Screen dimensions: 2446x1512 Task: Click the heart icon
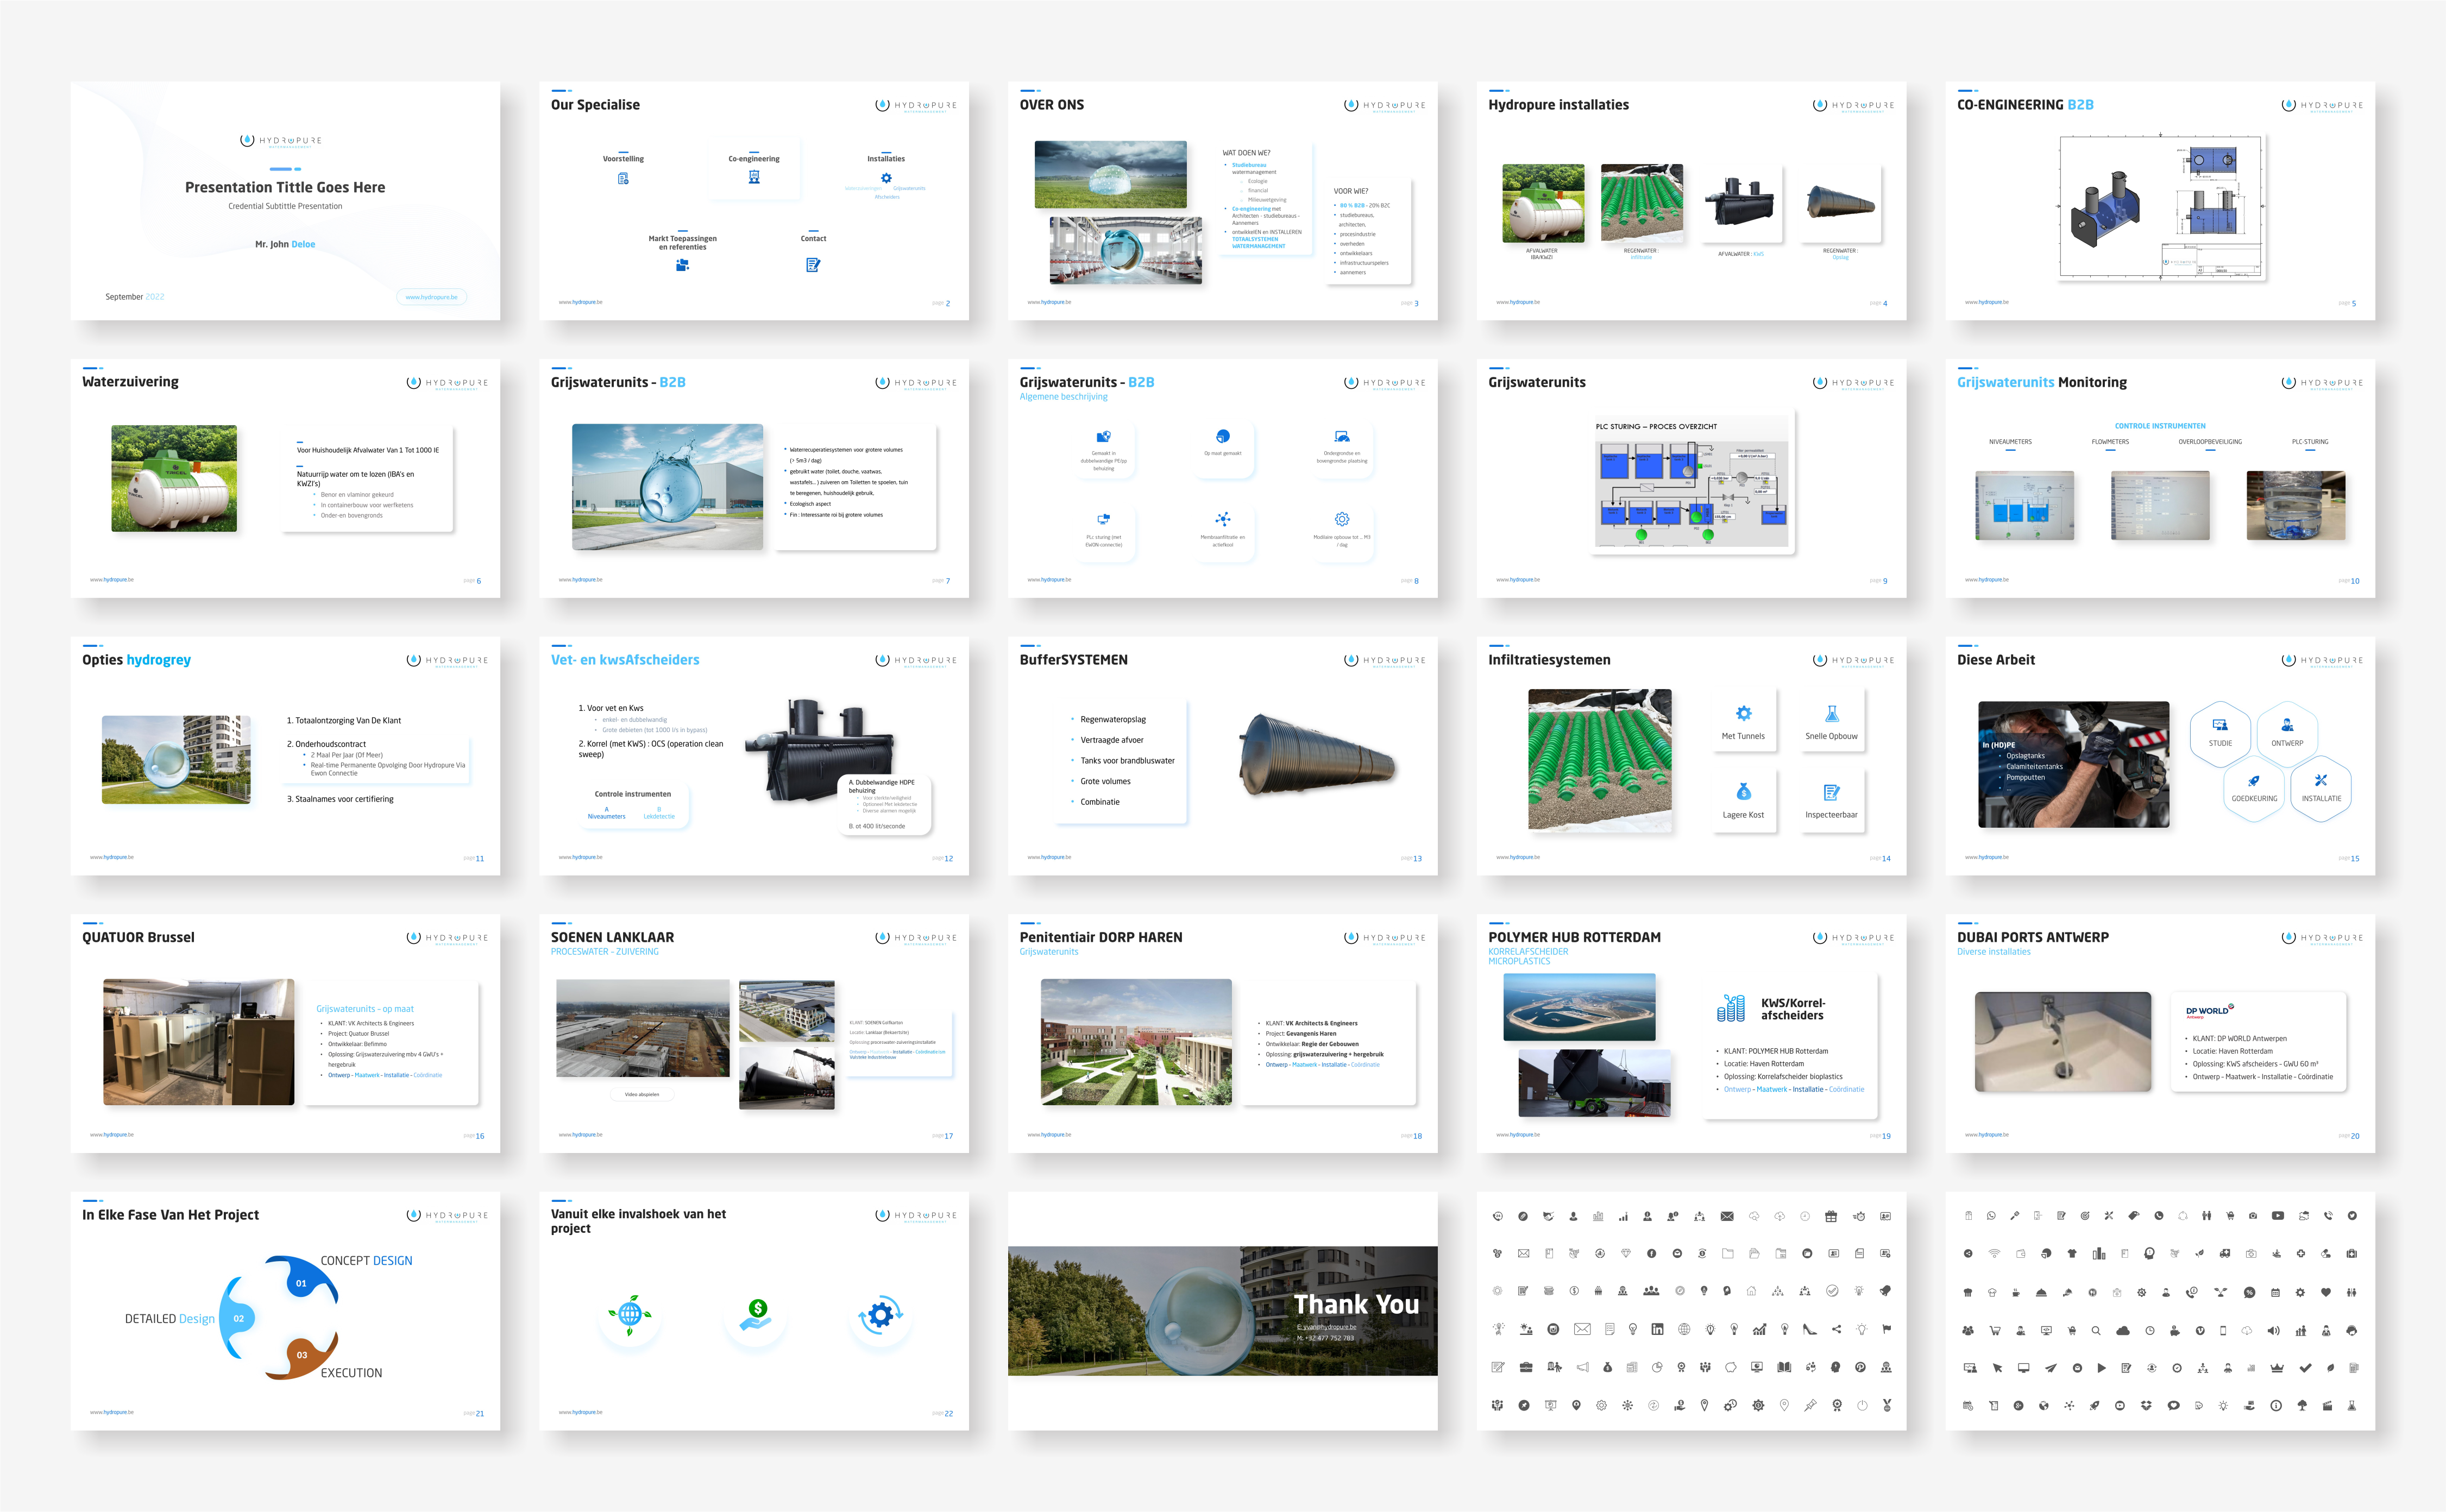[x=2326, y=1293]
